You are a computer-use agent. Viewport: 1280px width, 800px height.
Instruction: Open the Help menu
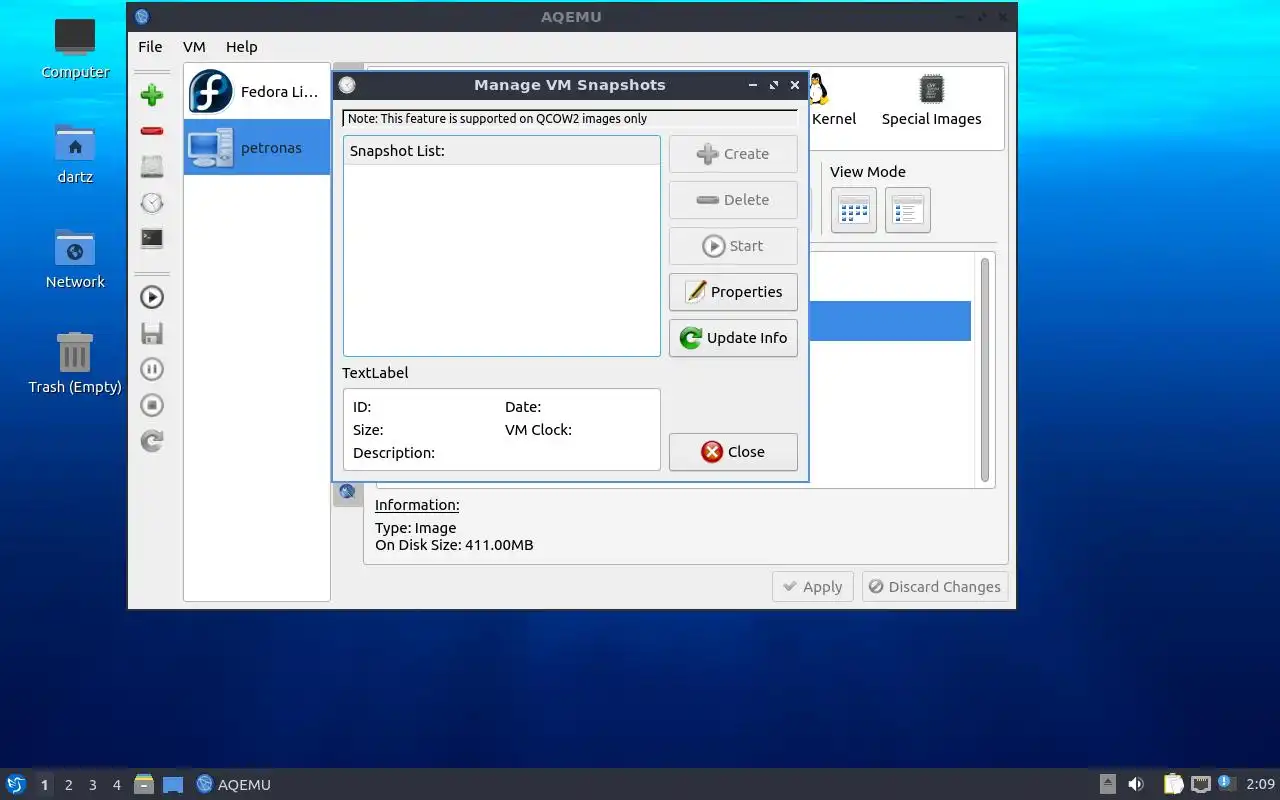tap(241, 46)
